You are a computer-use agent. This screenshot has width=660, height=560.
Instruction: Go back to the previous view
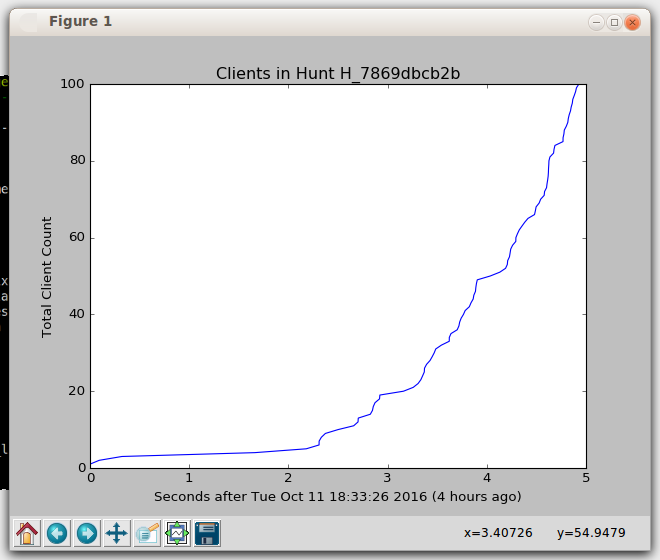point(57,533)
